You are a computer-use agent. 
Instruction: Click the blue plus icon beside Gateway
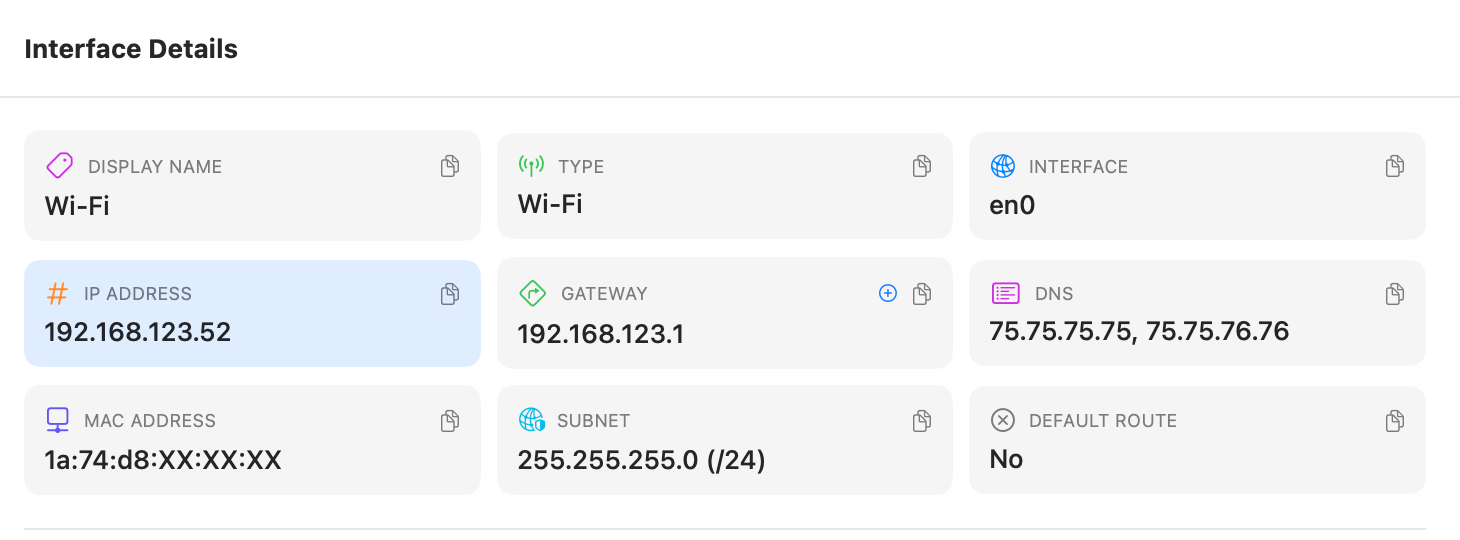[x=887, y=293]
